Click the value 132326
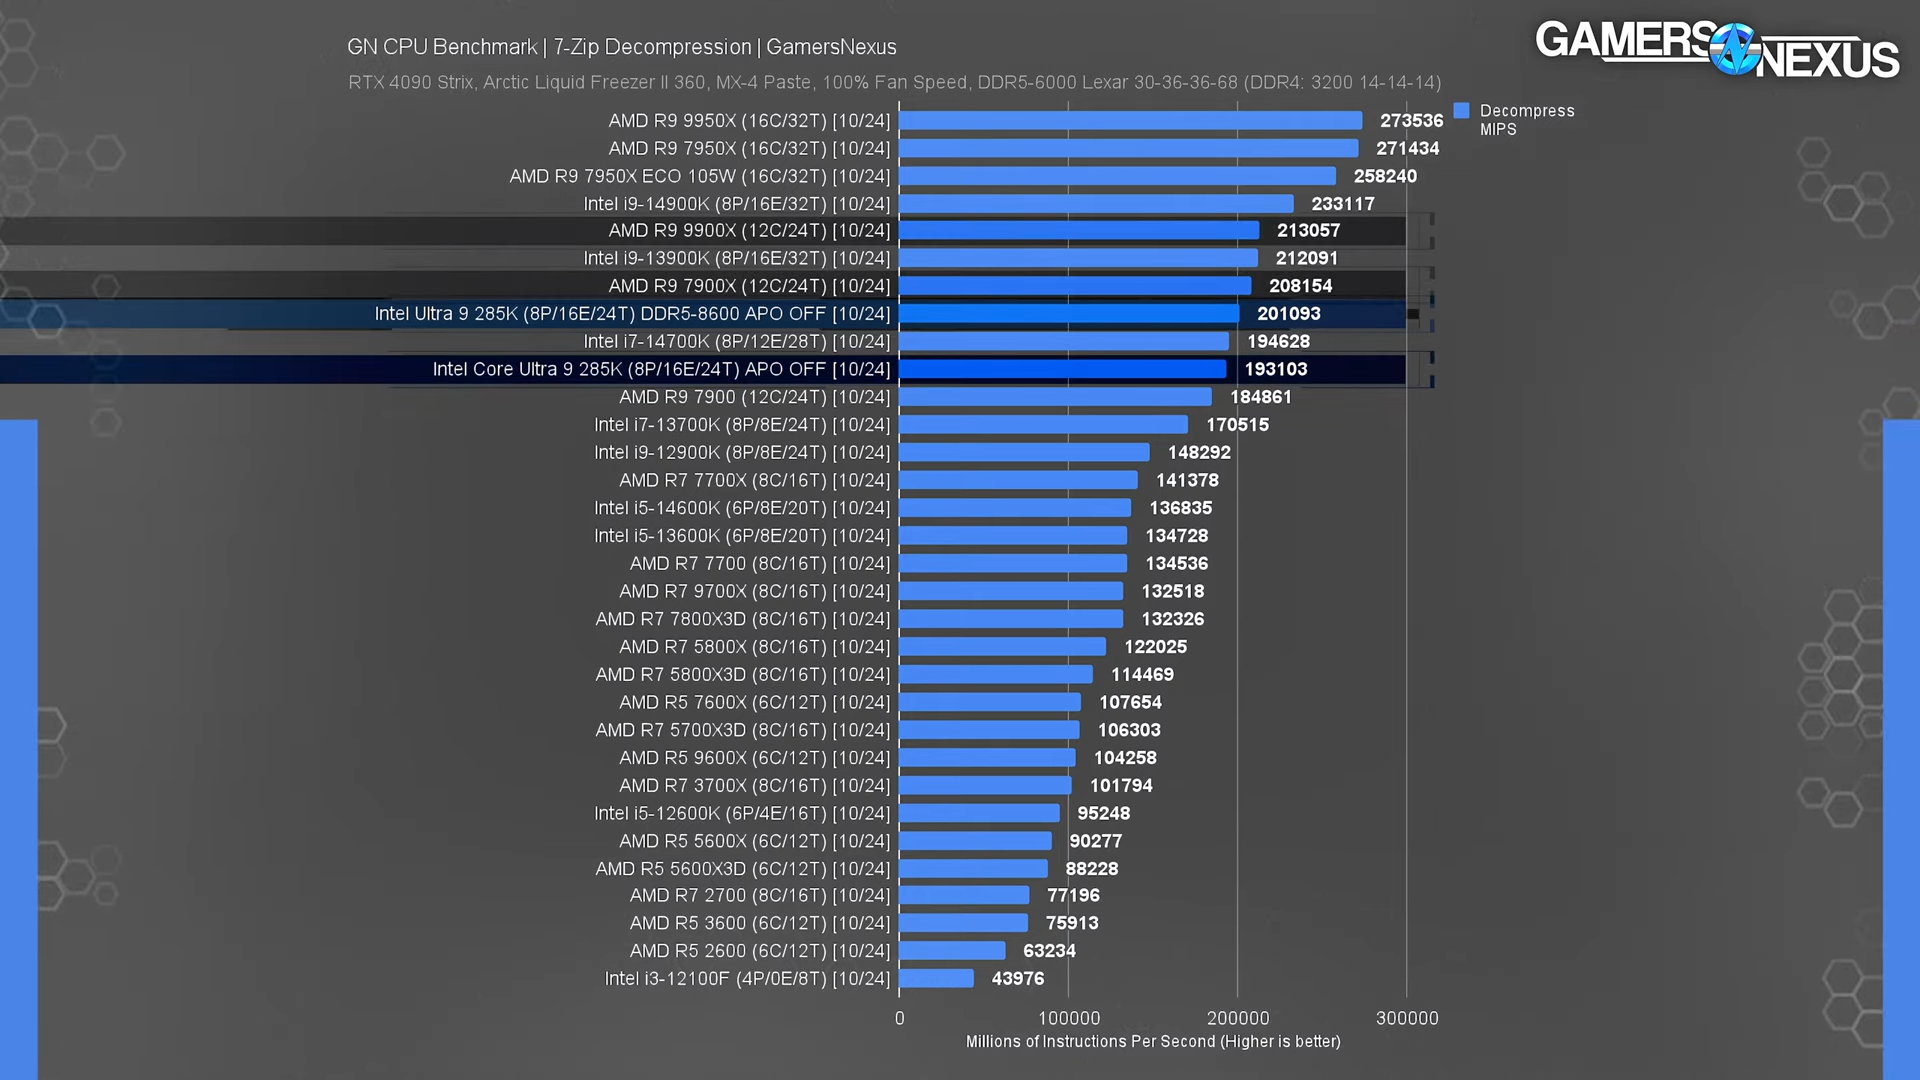 point(1173,620)
